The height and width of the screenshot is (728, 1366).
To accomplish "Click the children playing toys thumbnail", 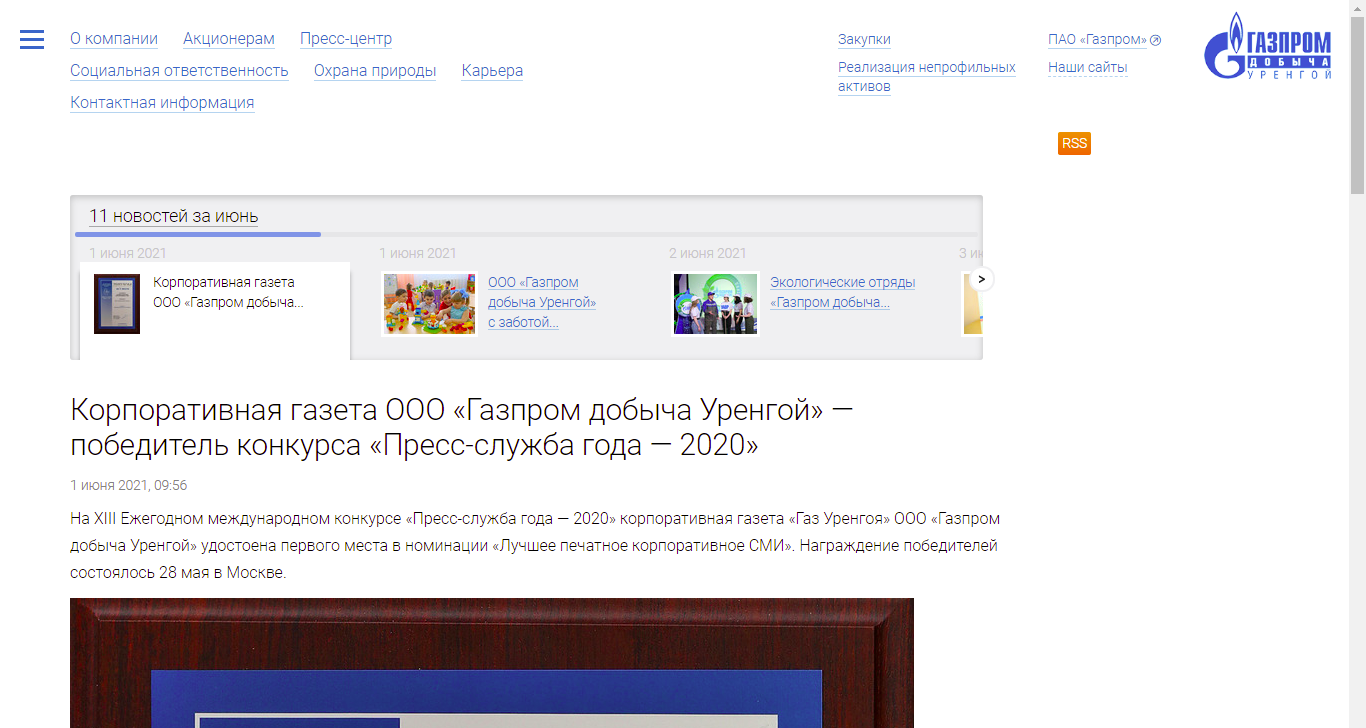I will [430, 304].
